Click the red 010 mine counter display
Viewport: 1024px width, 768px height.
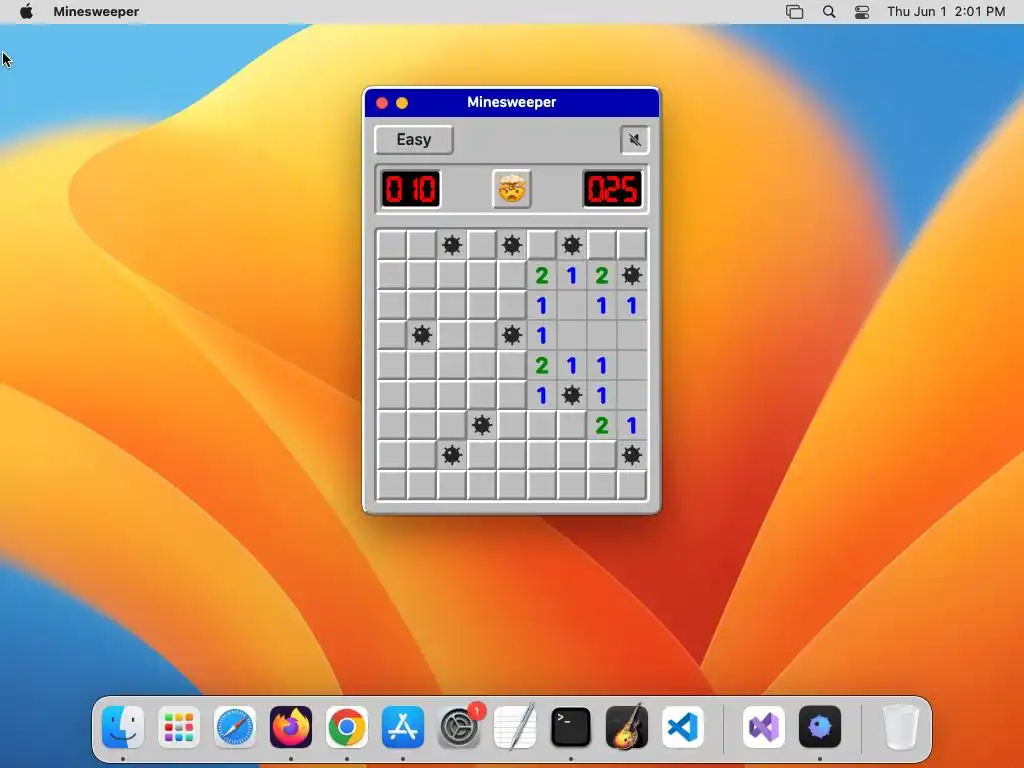tap(411, 189)
